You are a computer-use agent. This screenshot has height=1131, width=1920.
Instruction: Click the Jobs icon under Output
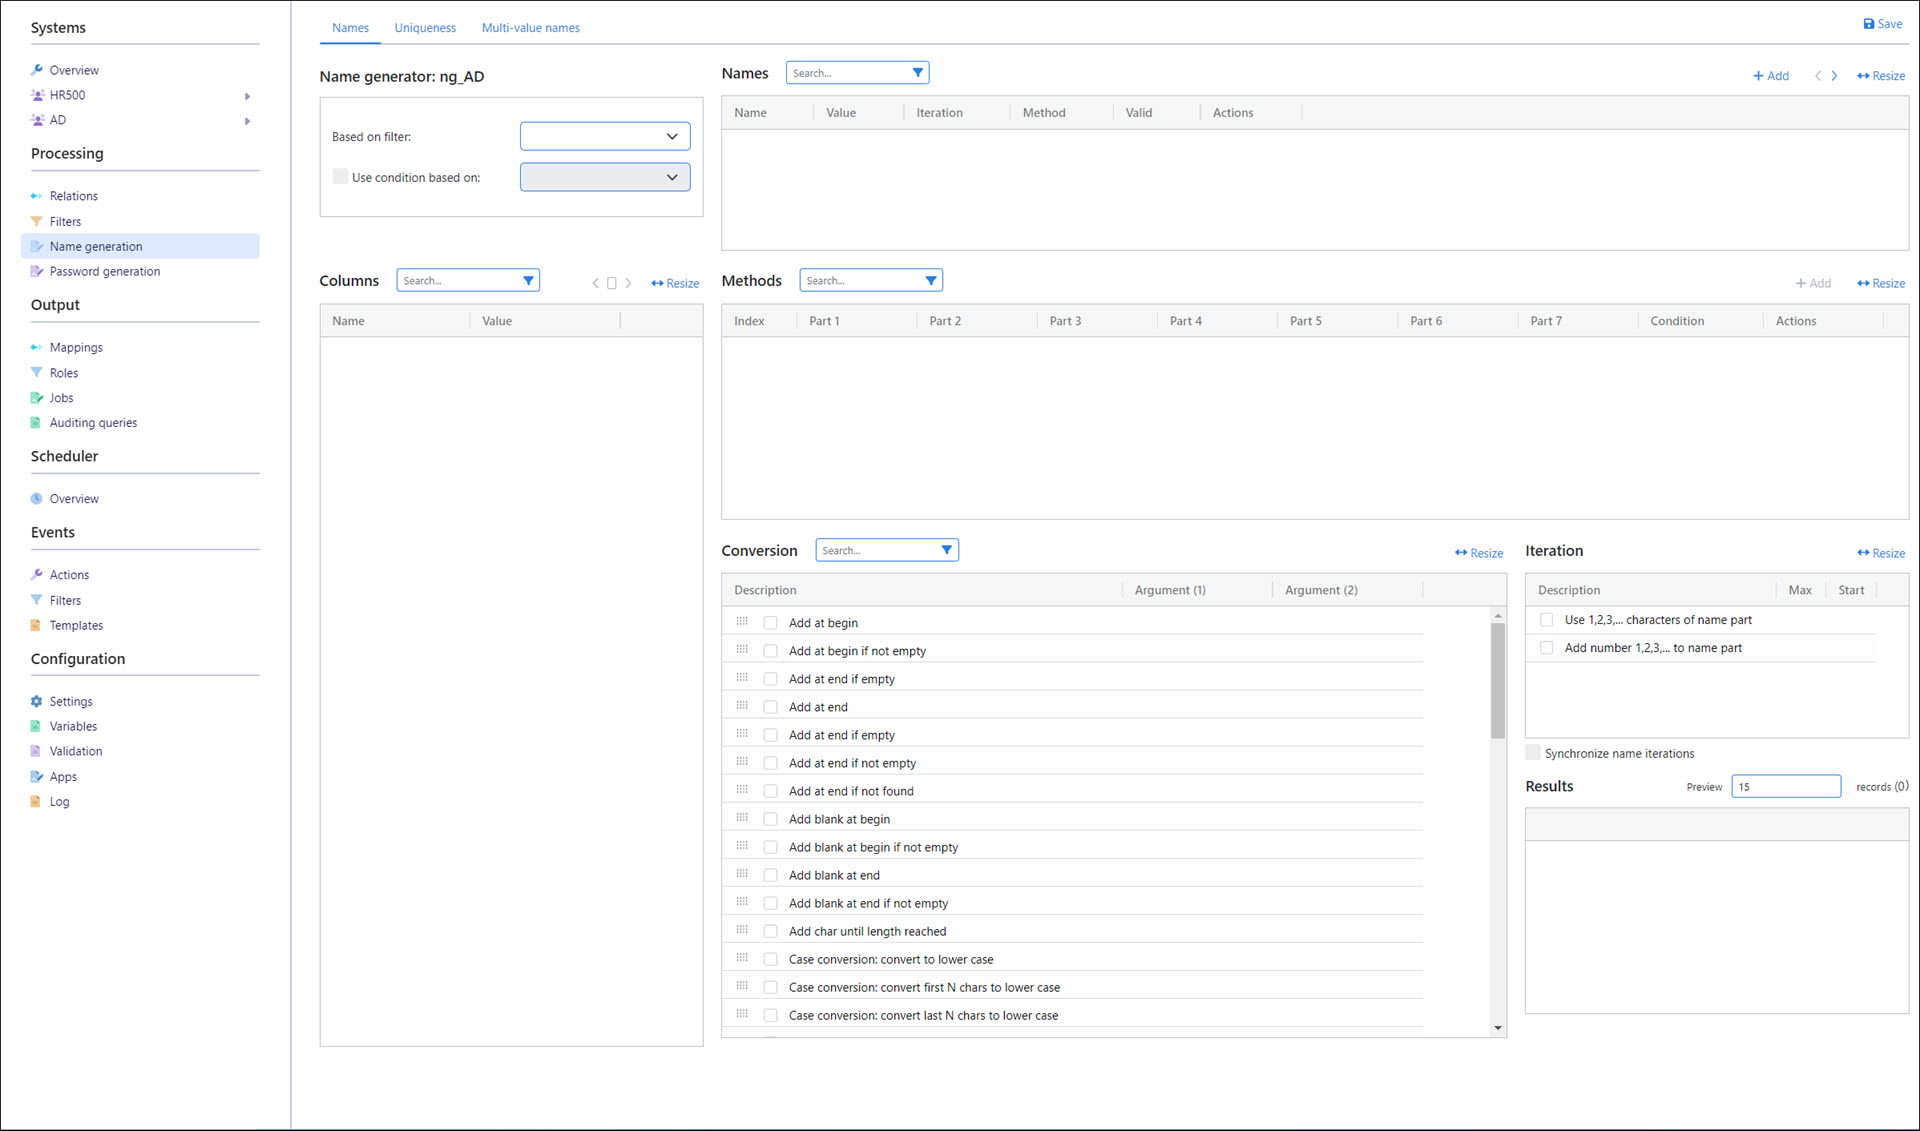pos(37,398)
